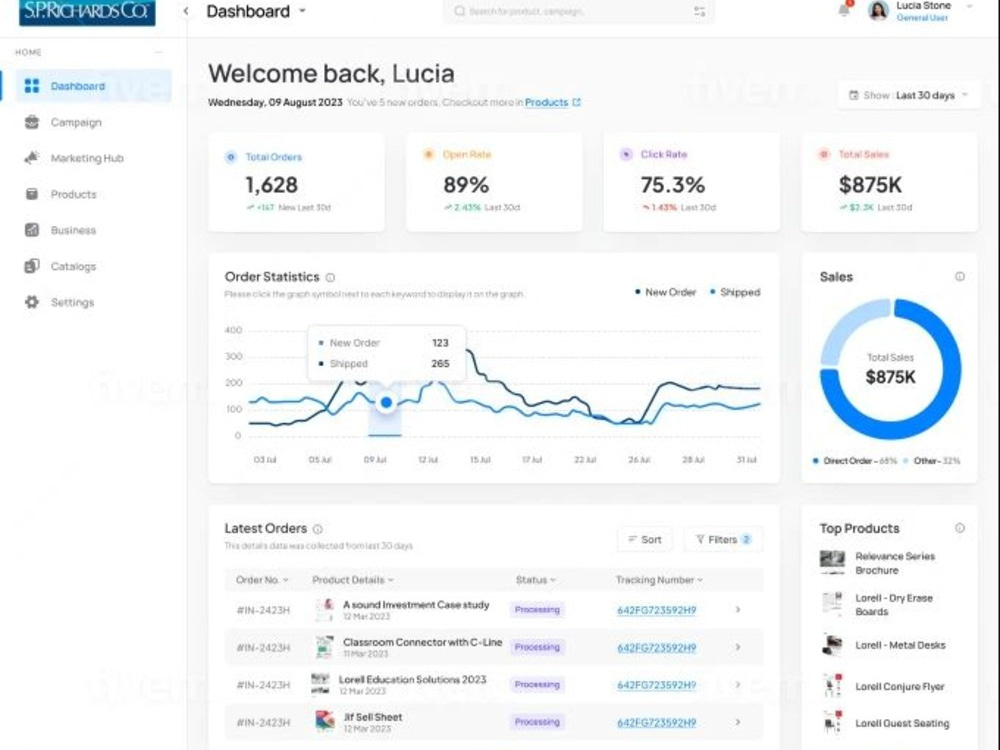Click the Products box icon
This screenshot has height=750, width=1000.
[32, 194]
